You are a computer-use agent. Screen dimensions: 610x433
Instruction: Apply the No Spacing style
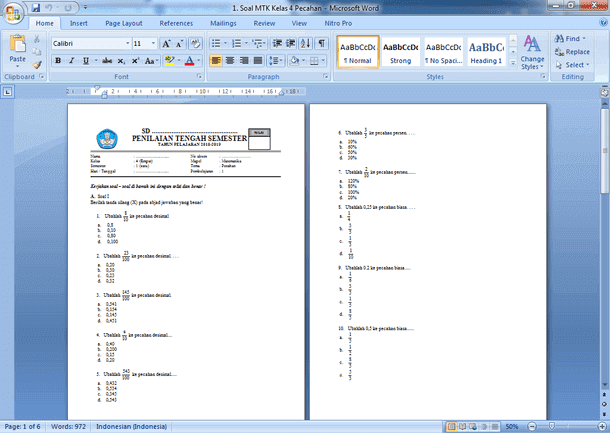(x=443, y=52)
